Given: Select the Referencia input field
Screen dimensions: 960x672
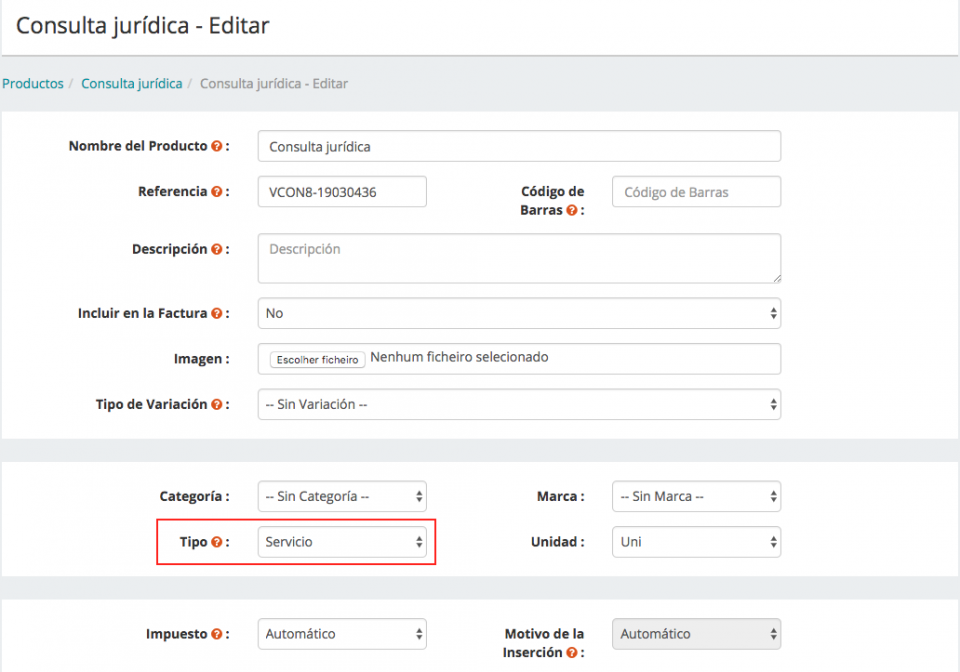Looking at the screenshot, I should [x=342, y=191].
